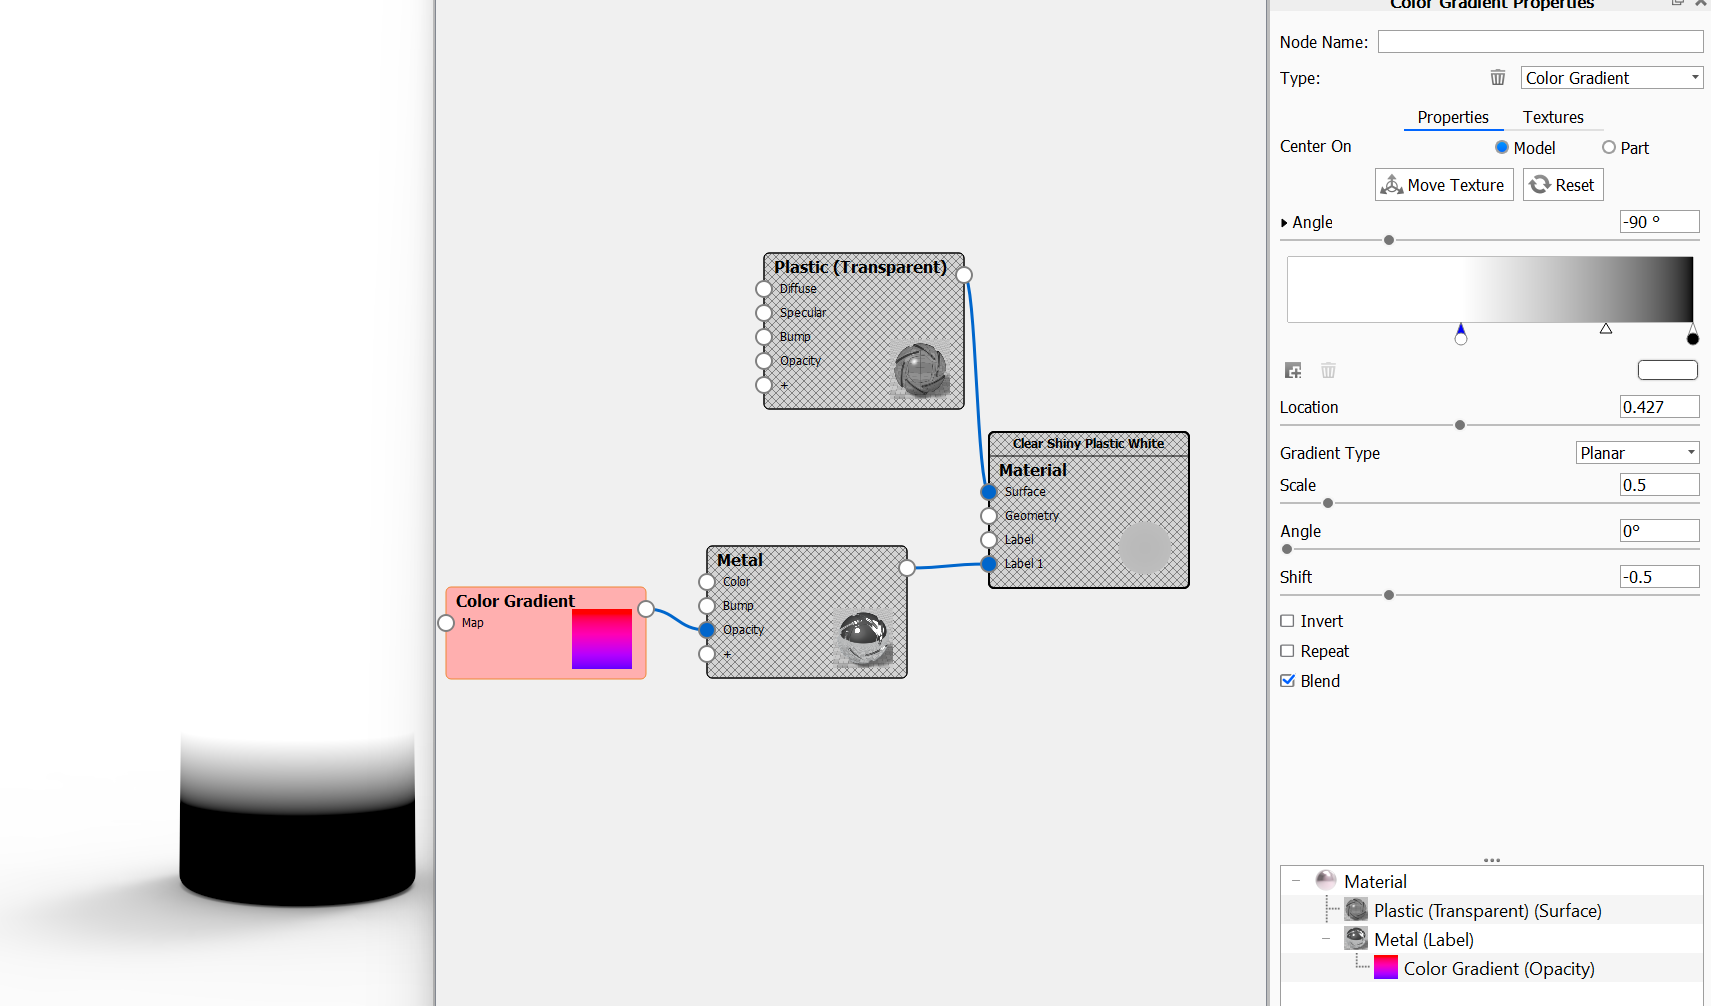Screen dimensions: 1711x1006
Task: Click the Material node gray preview sphere
Action: coord(1144,548)
